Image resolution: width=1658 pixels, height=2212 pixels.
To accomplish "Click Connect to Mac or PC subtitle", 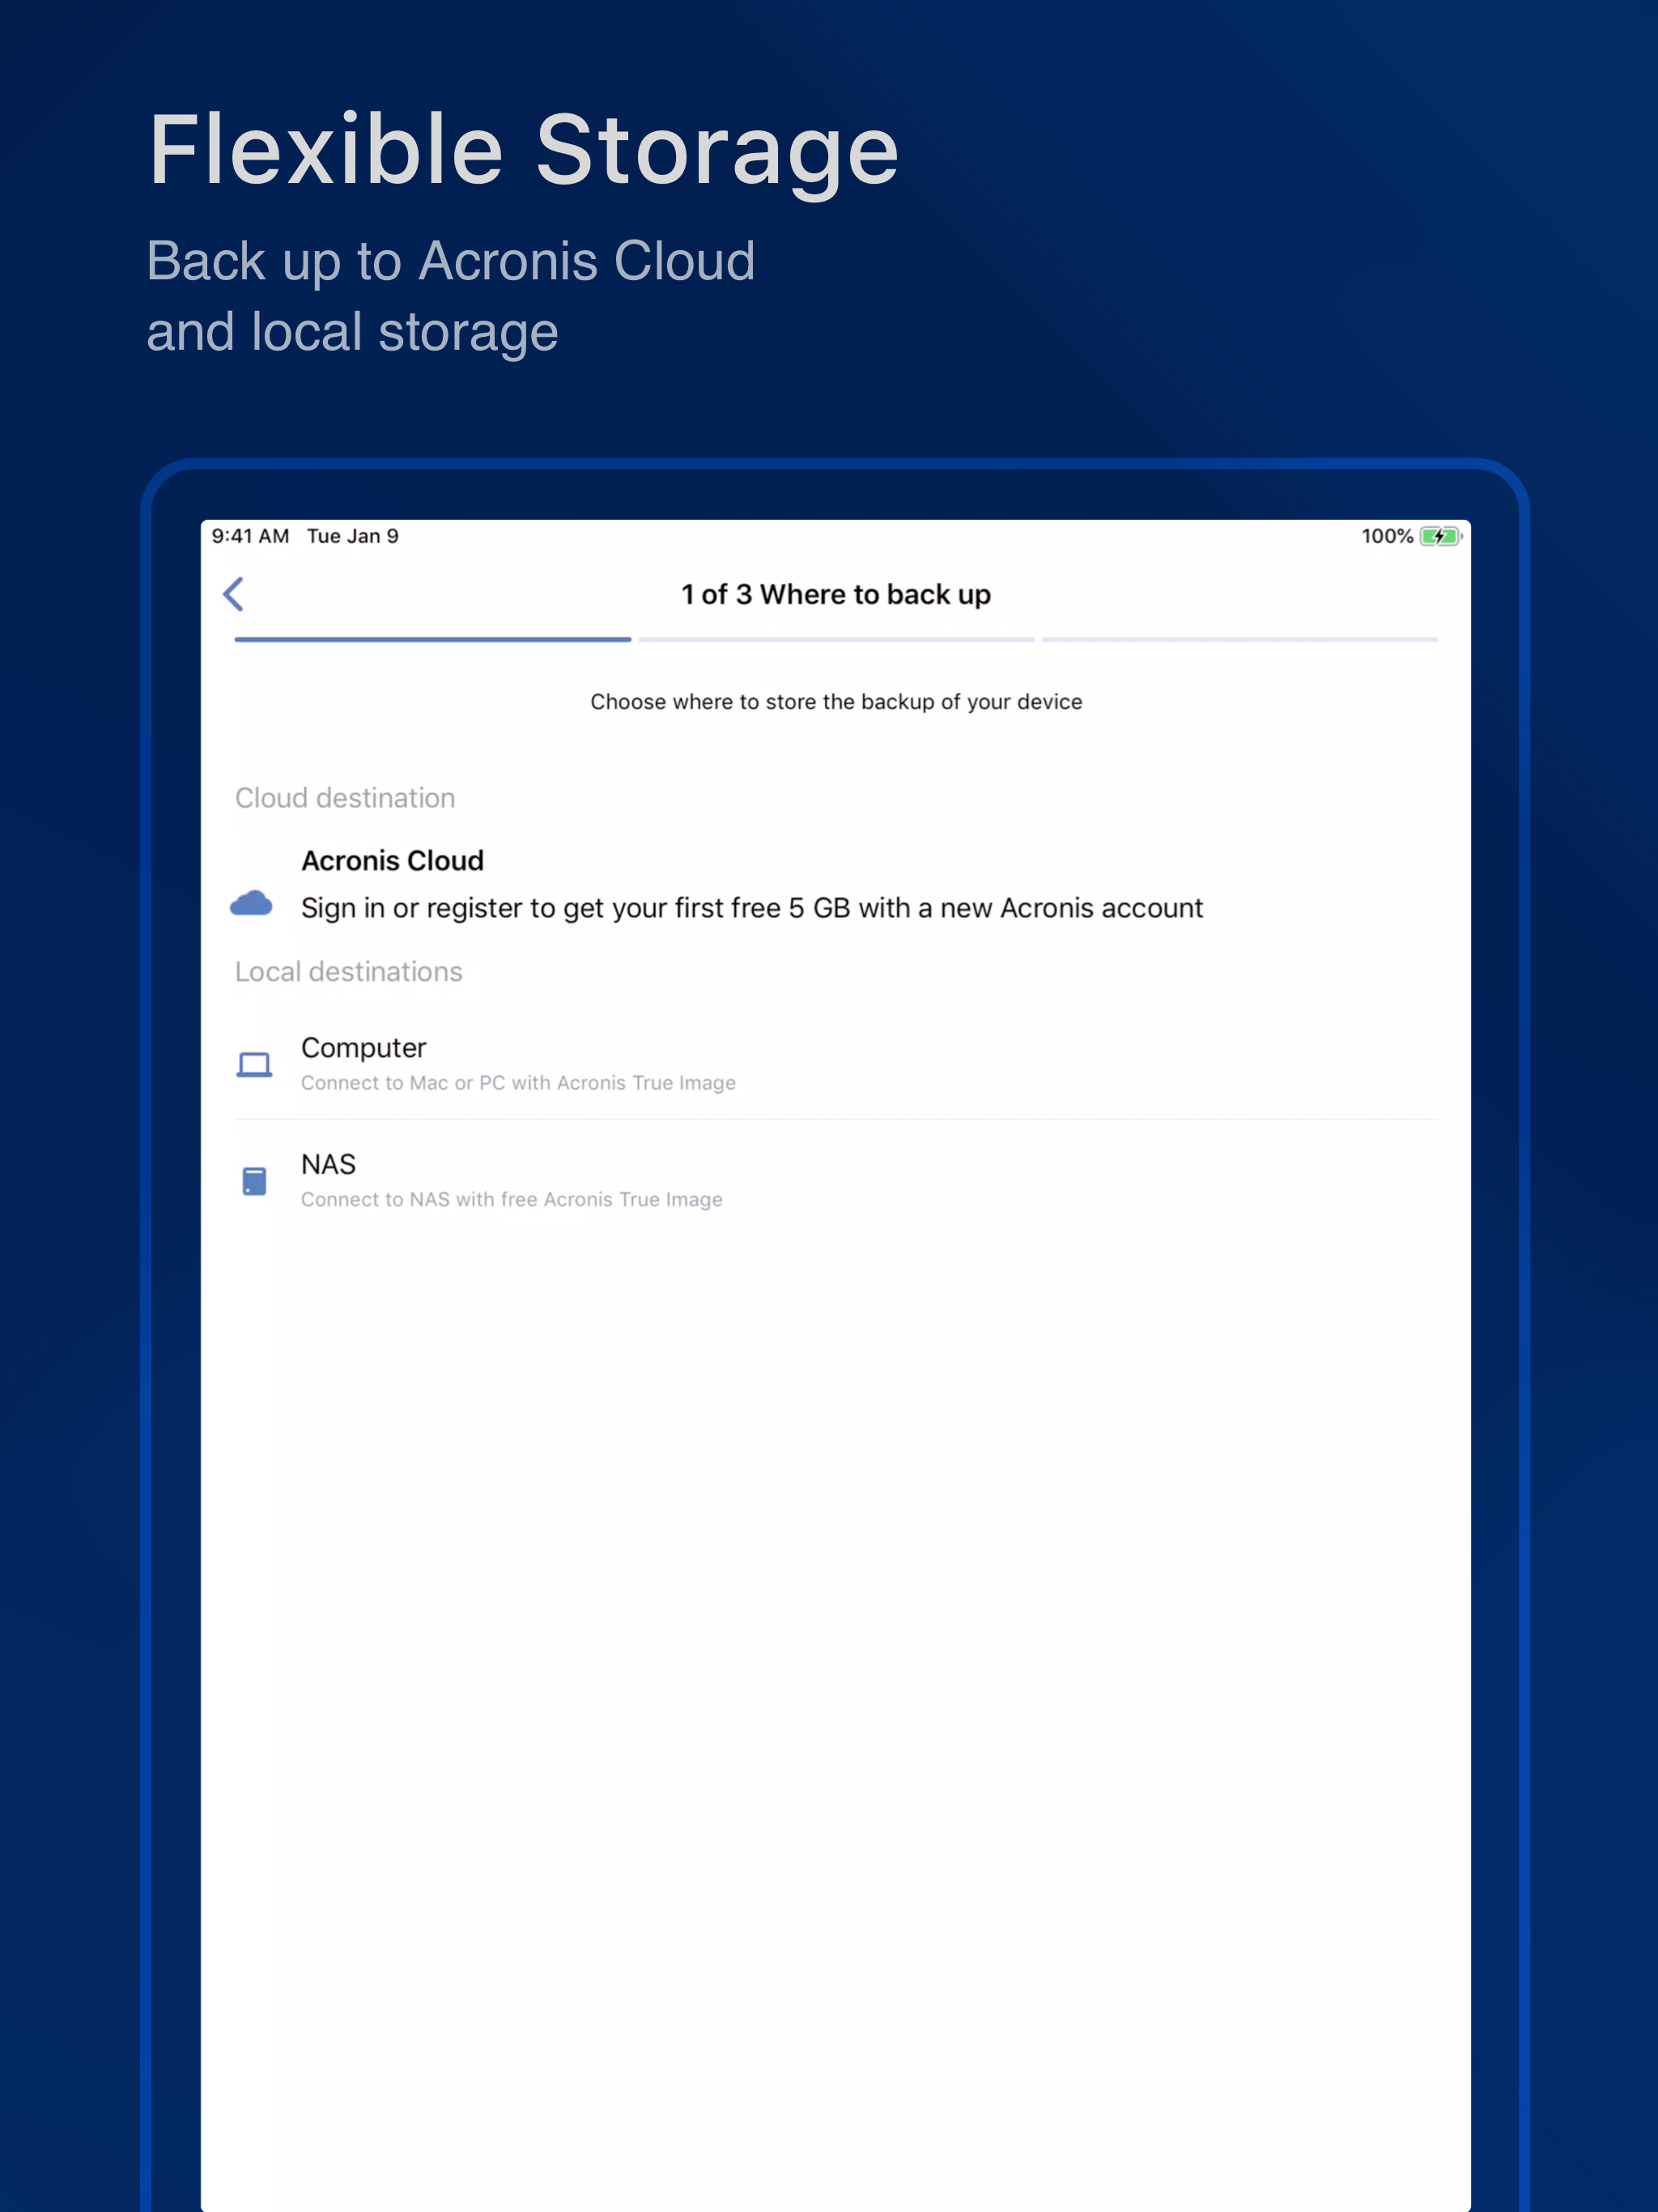I will pyautogui.click(x=518, y=1083).
